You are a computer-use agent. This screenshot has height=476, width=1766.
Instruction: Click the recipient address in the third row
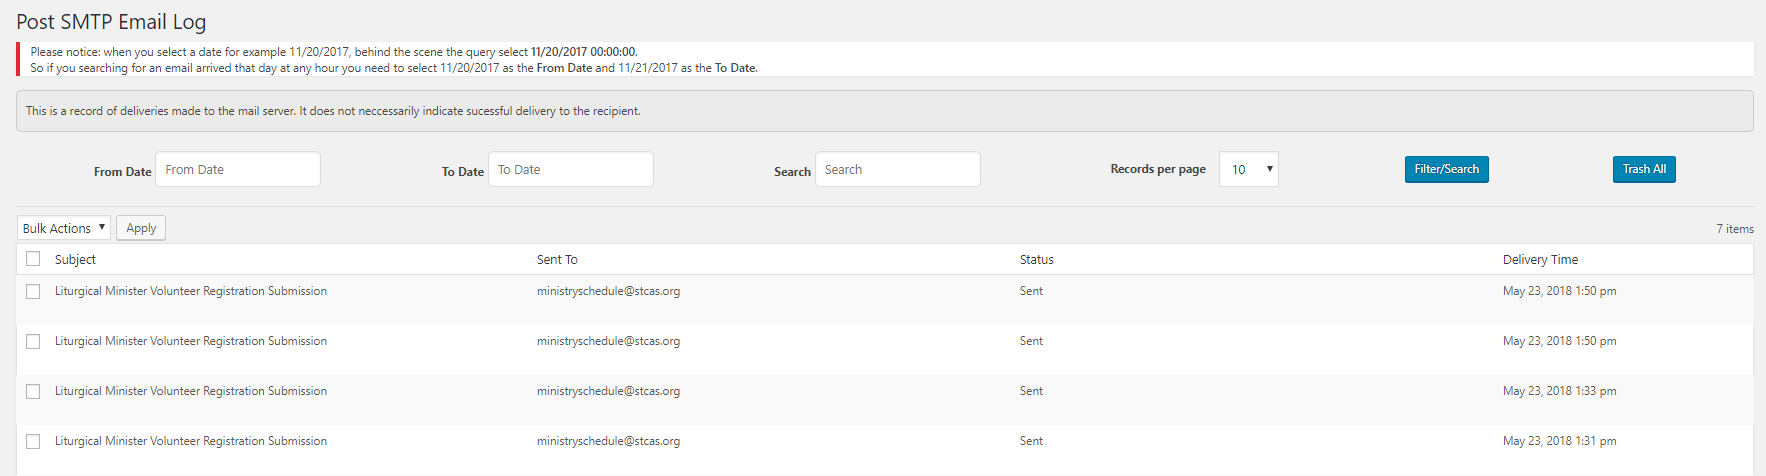[608, 391]
